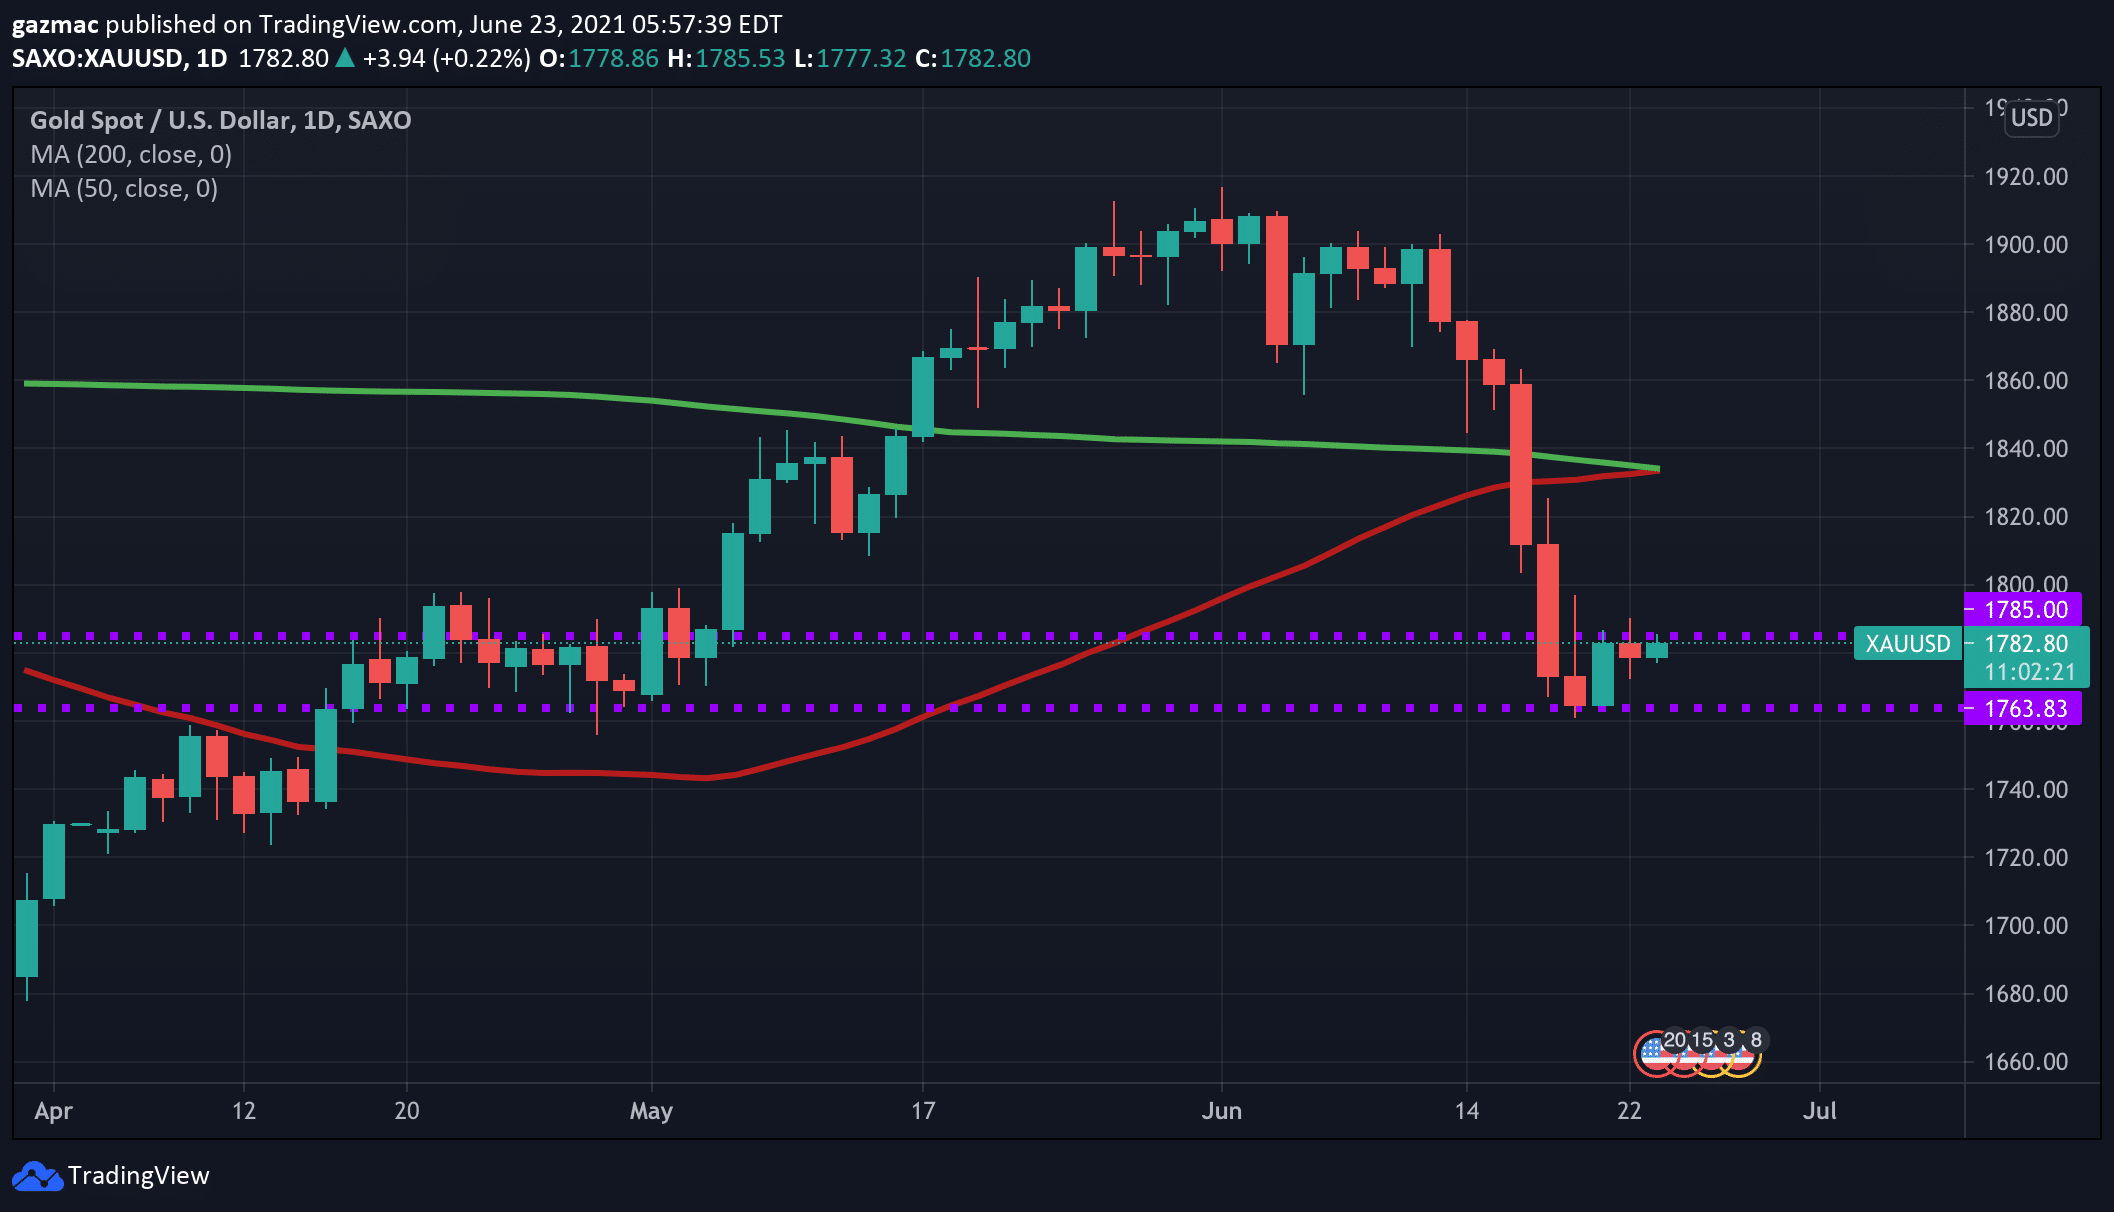Click the change value +3.94 (+0.22%)
2114x1212 pixels.
[x=447, y=58]
